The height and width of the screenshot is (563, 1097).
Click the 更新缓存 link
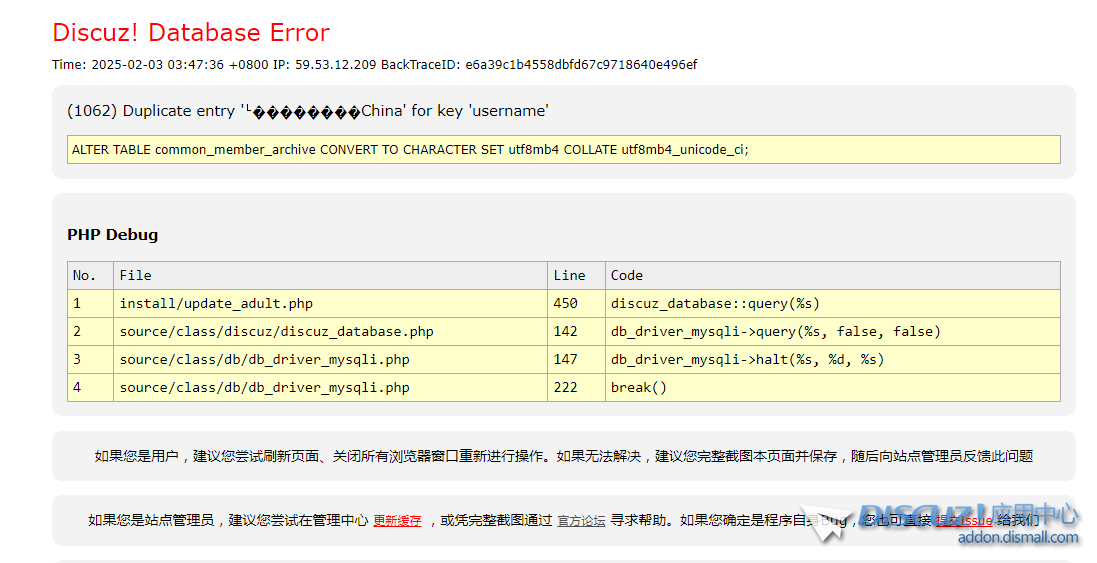coord(397,520)
